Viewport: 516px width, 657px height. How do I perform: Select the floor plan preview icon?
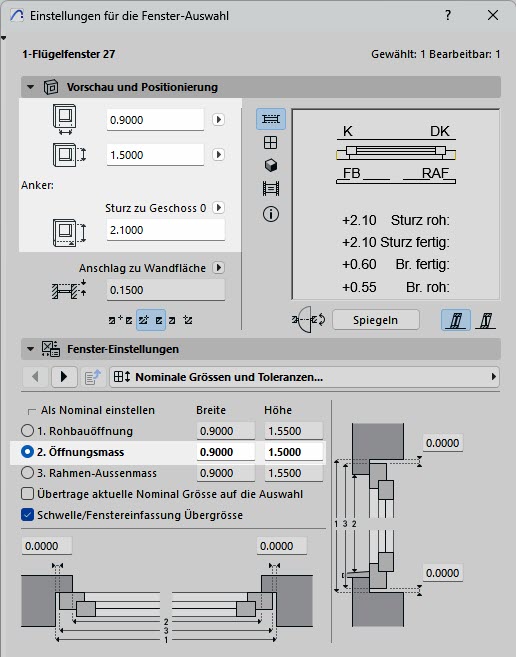(271, 119)
